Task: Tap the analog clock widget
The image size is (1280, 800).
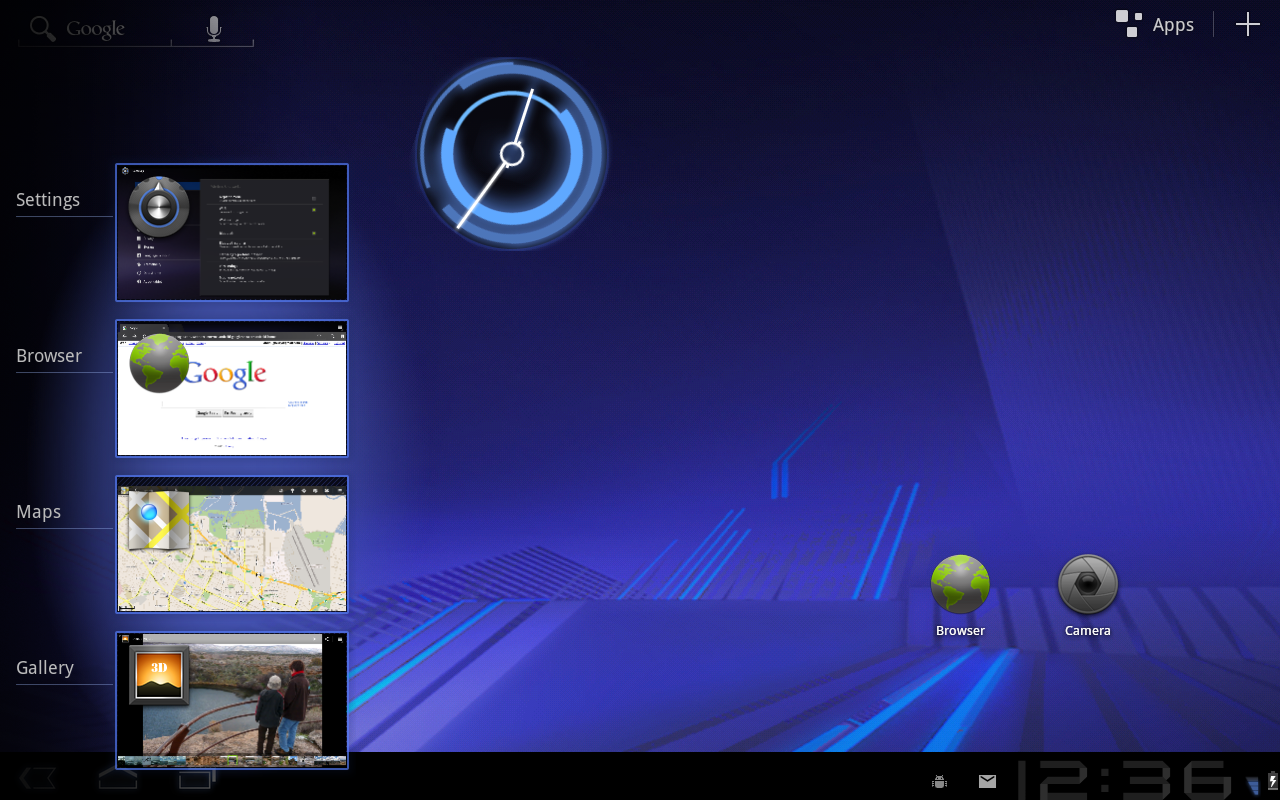Action: click(512, 154)
